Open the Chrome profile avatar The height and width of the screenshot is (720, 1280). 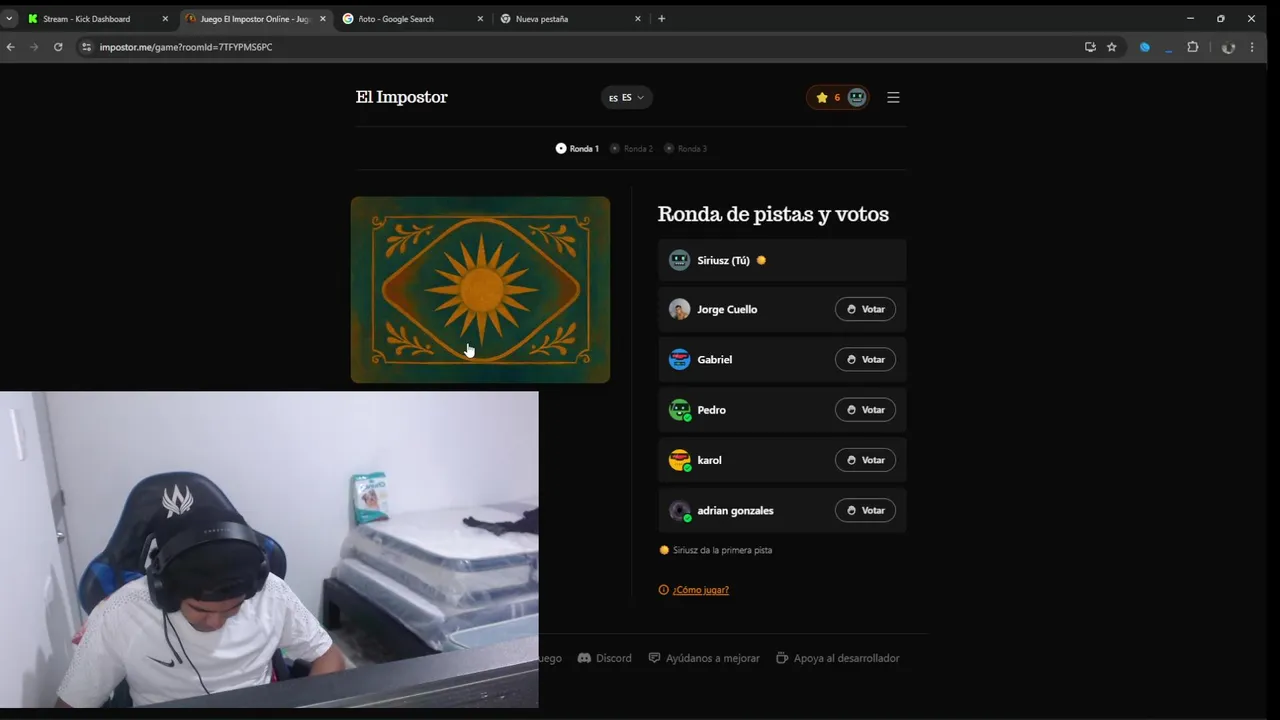(1228, 47)
